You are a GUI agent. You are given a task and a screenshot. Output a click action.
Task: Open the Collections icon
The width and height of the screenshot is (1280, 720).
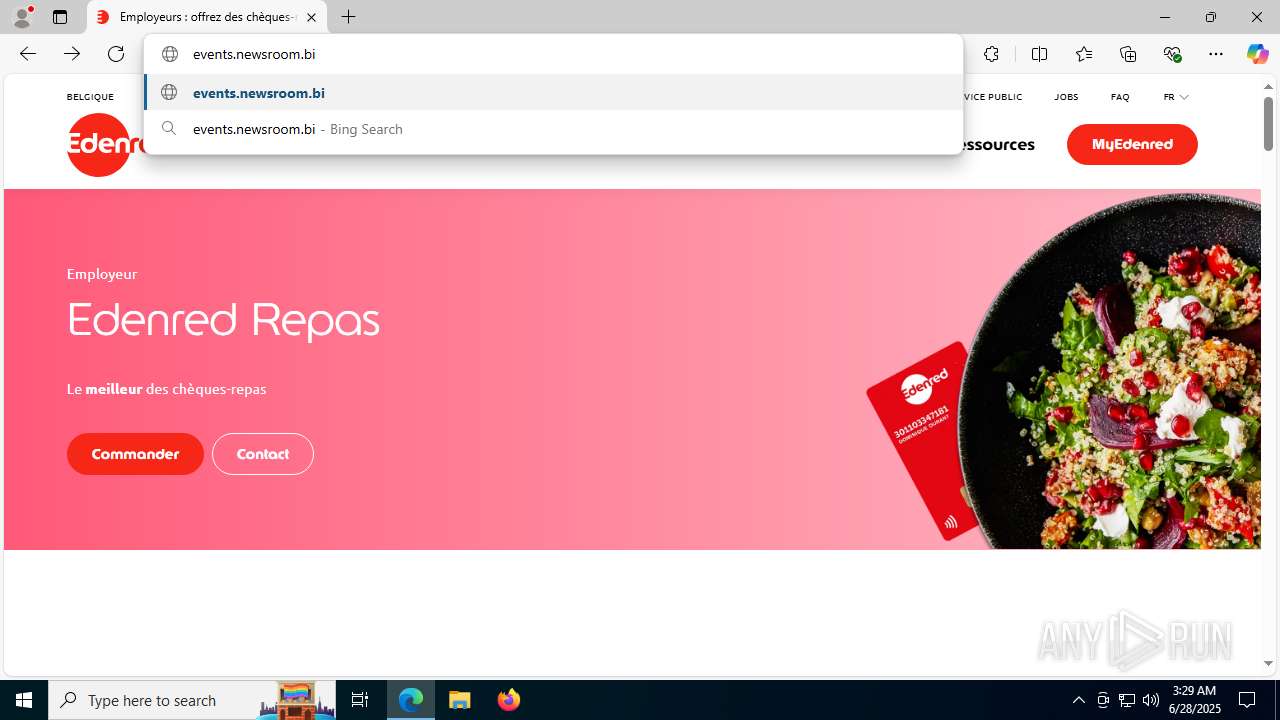click(1128, 54)
